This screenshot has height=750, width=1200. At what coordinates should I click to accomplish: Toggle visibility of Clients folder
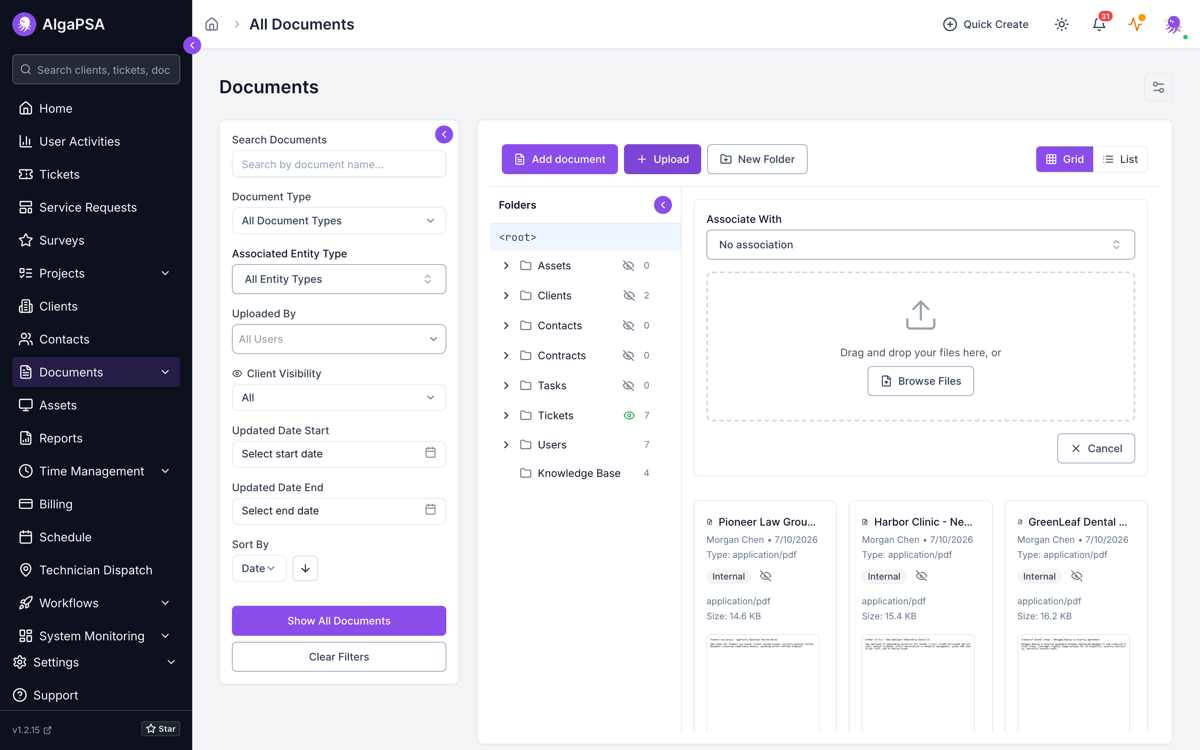coord(629,296)
